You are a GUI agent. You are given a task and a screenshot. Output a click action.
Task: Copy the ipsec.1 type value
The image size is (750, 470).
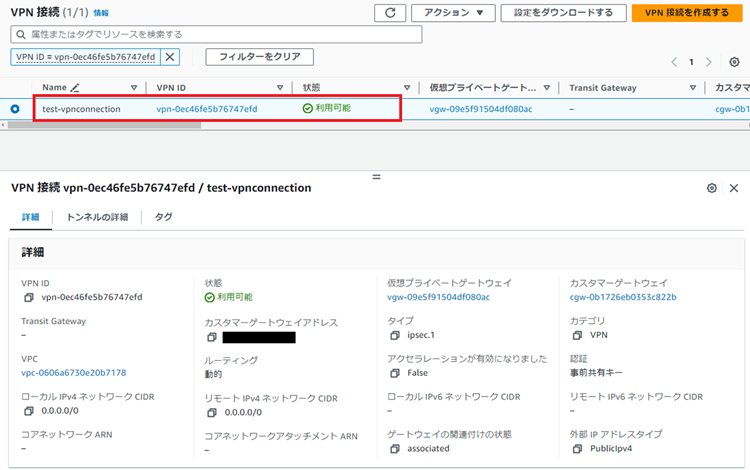tap(395, 335)
